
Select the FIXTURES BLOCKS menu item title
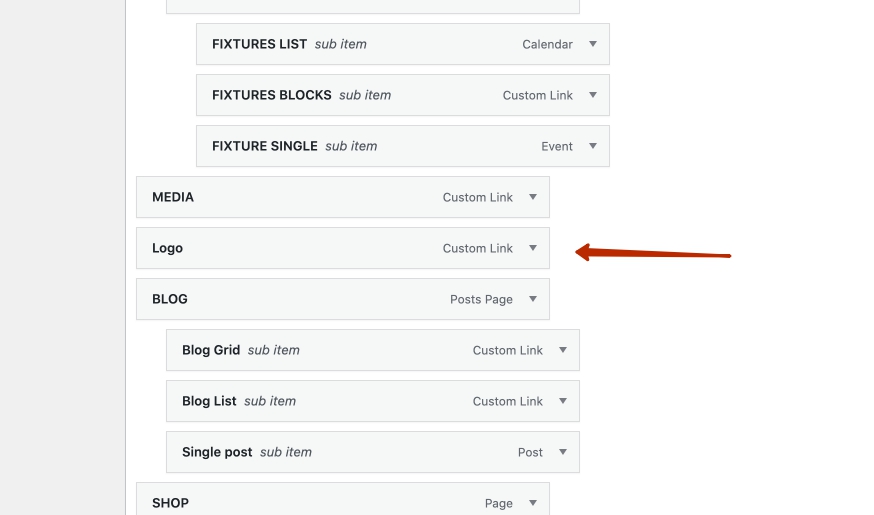[271, 95]
